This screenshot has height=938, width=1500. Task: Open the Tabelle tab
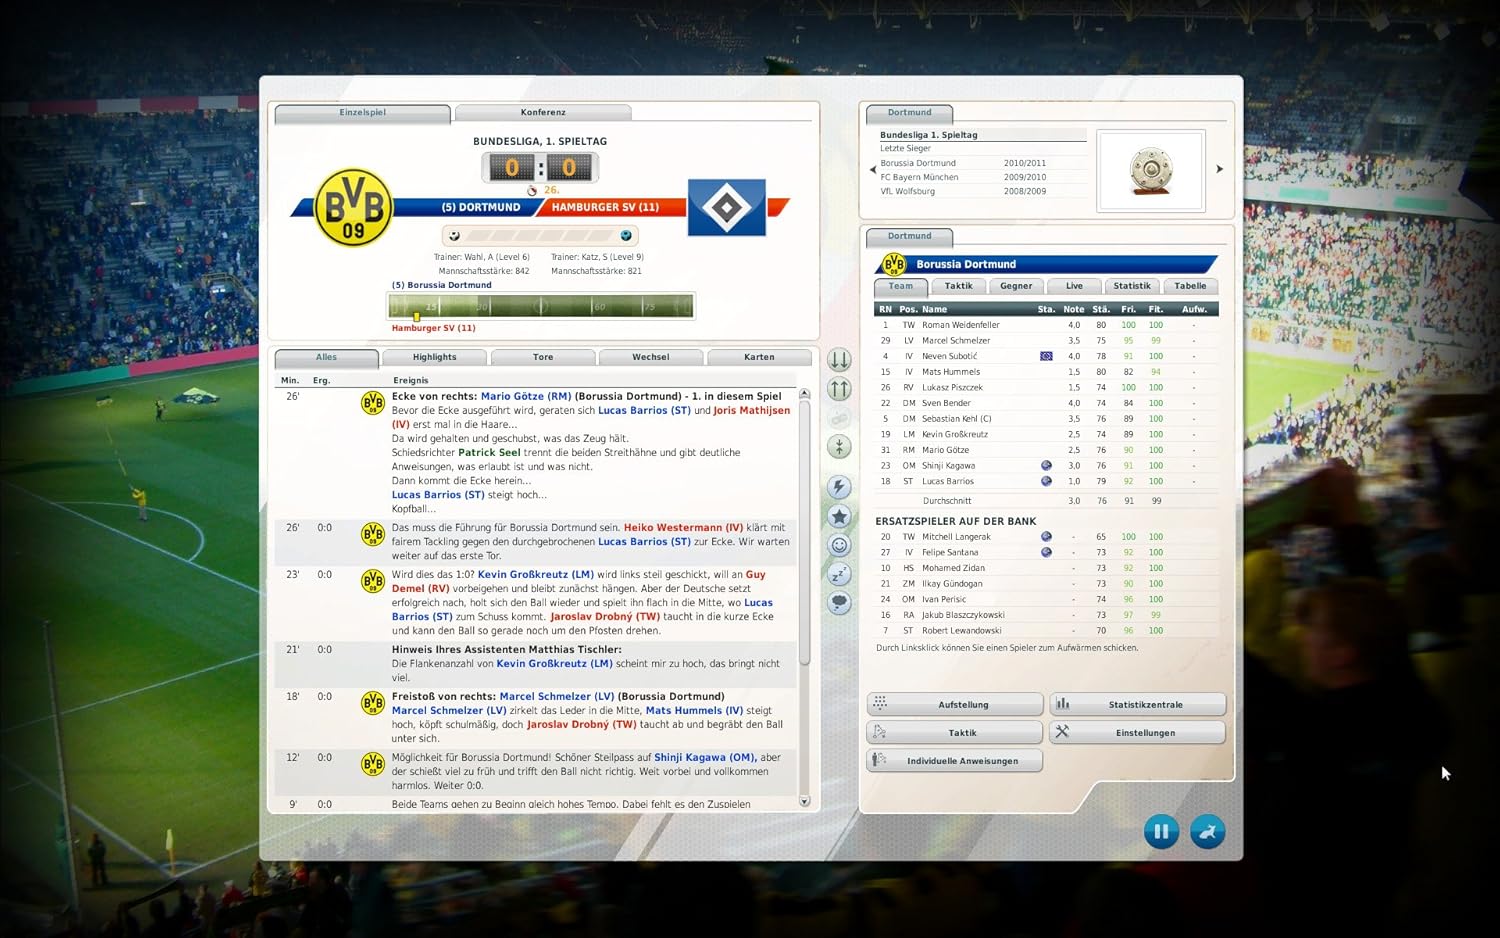pyautogui.click(x=1190, y=286)
